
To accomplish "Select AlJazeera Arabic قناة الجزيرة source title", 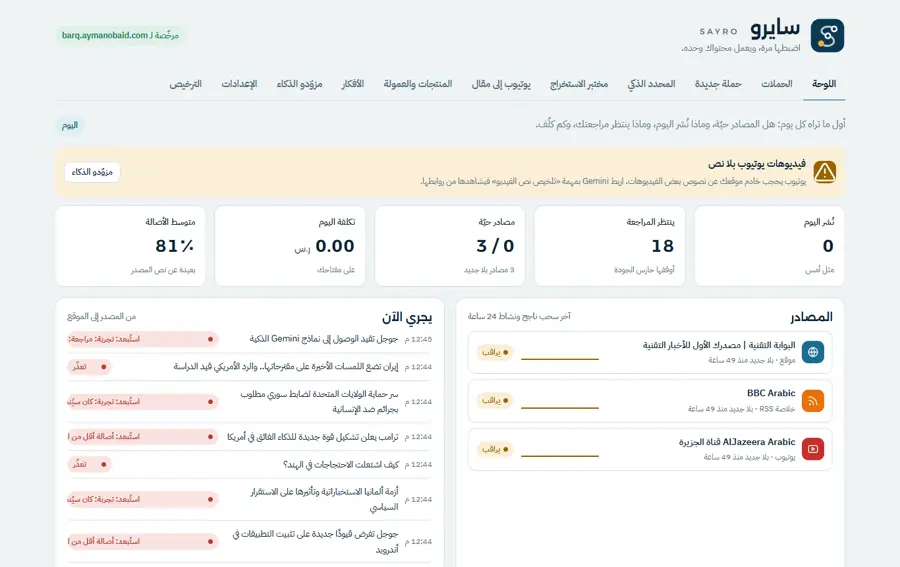I will (x=737, y=442).
